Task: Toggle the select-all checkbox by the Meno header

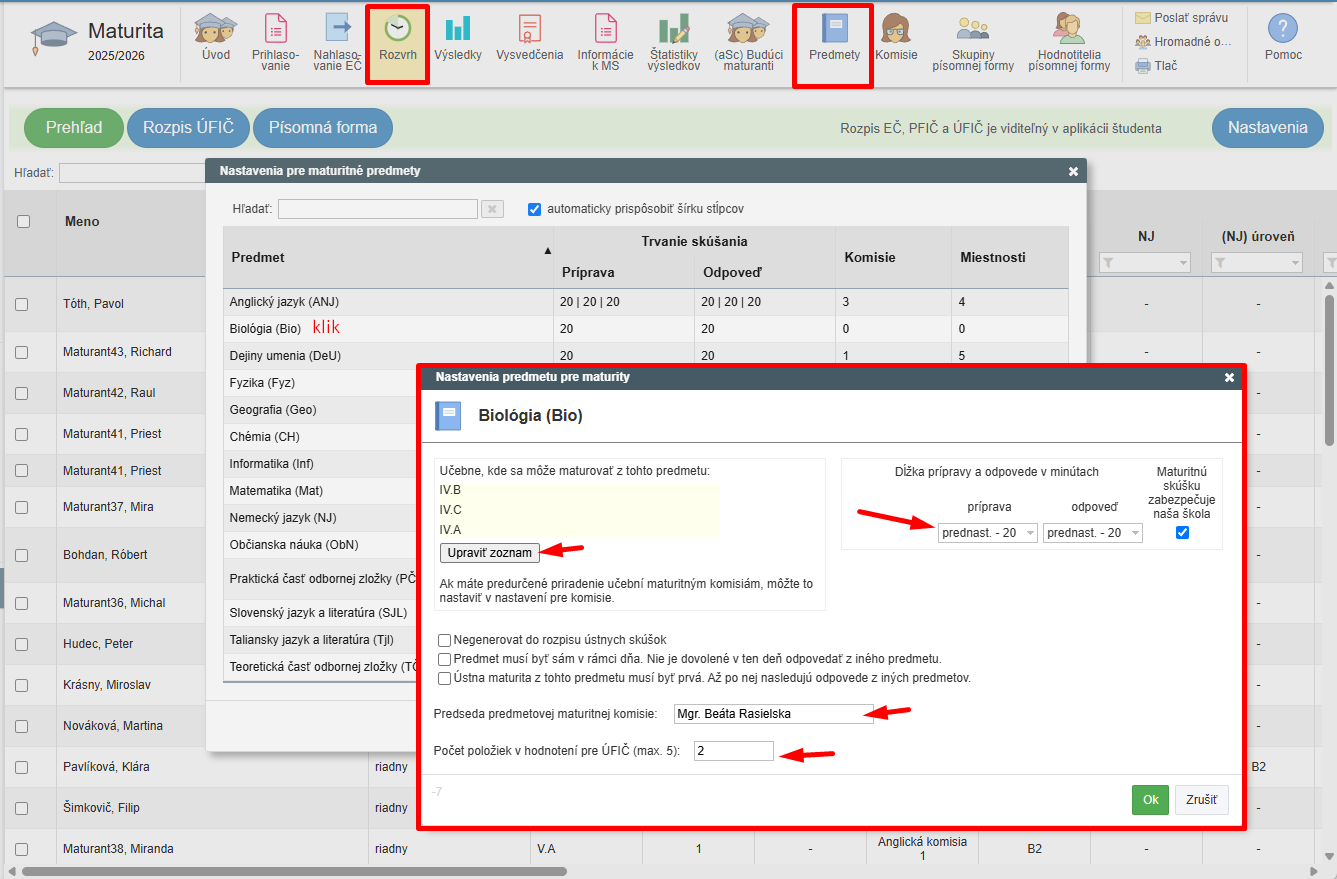Action: pos(23,222)
